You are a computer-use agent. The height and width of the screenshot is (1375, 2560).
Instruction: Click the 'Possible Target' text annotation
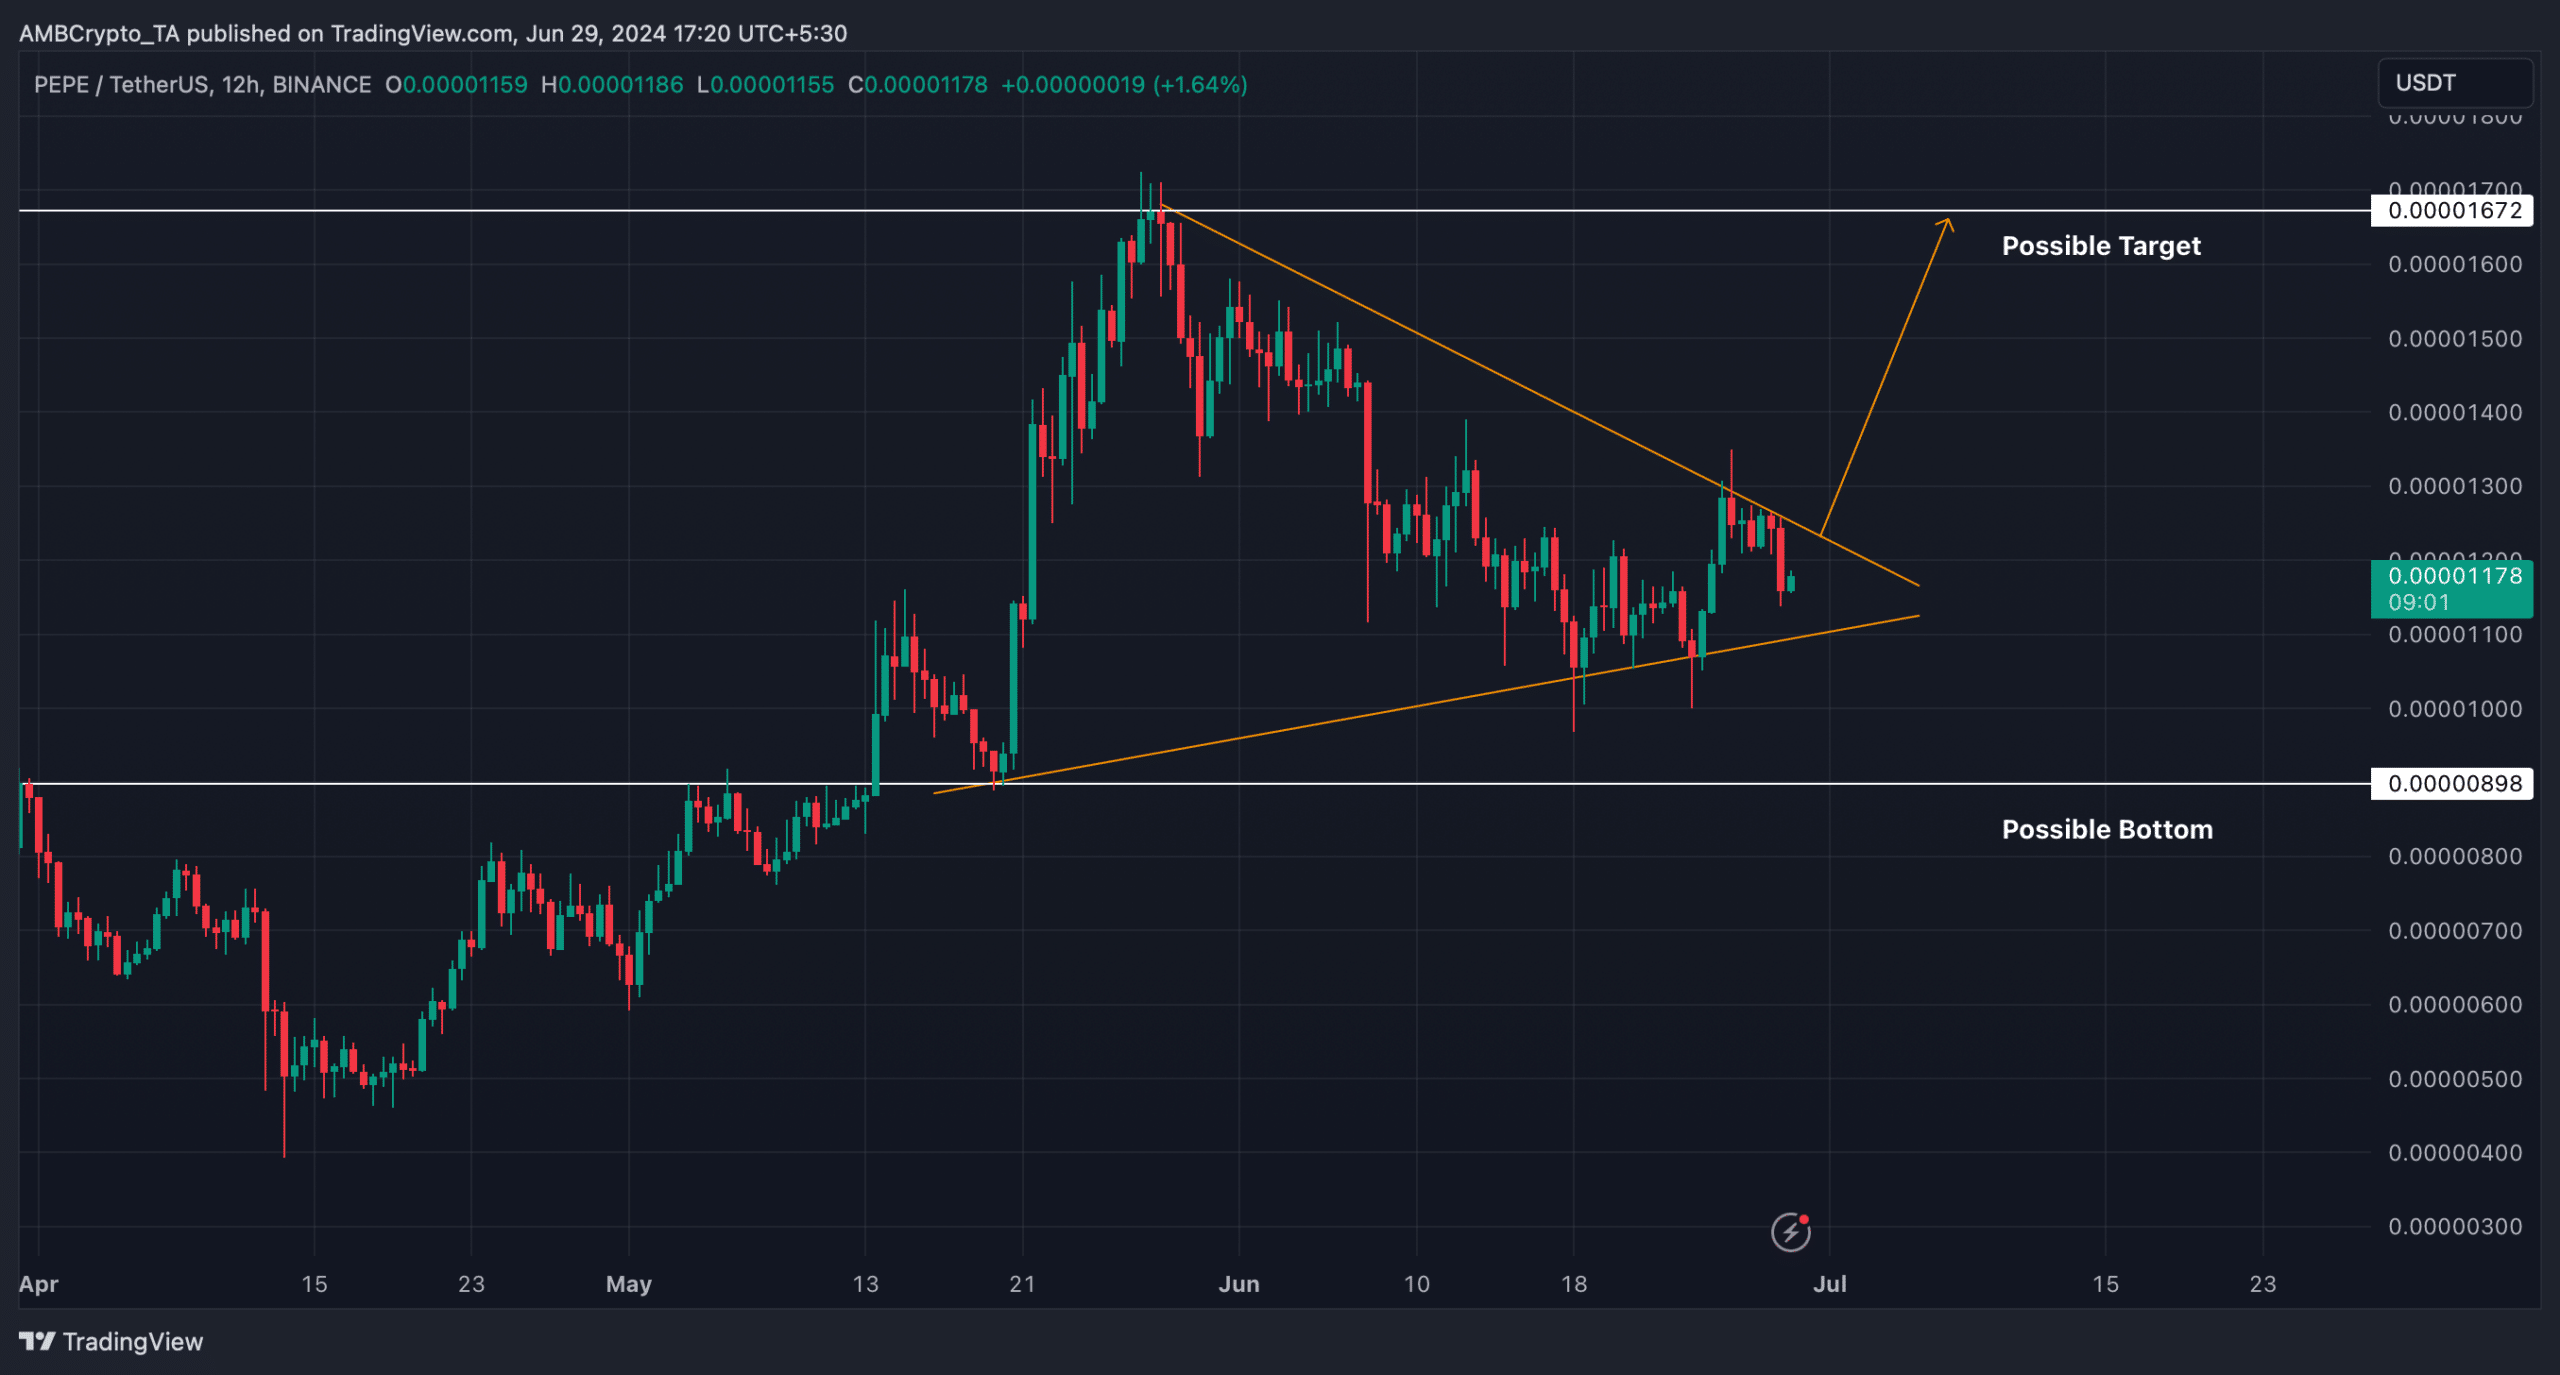[x=2101, y=246]
